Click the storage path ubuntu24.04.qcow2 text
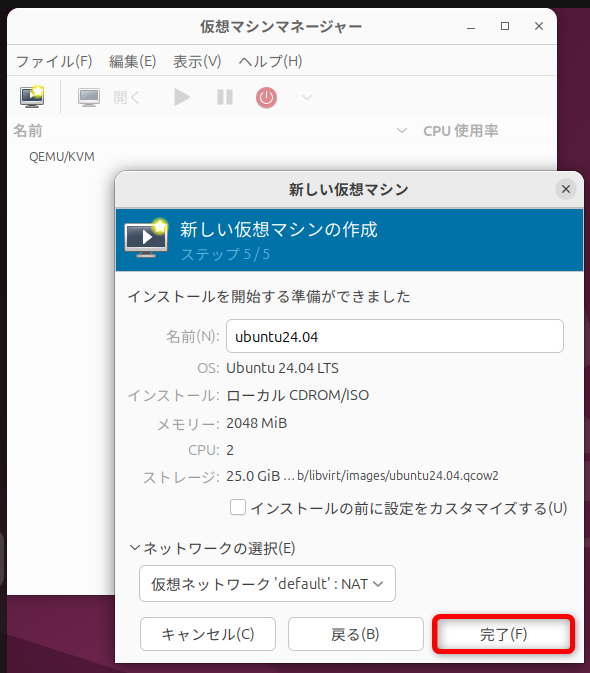Image resolution: width=590 pixels, height=673 pixels. click(x=398, y=476)
